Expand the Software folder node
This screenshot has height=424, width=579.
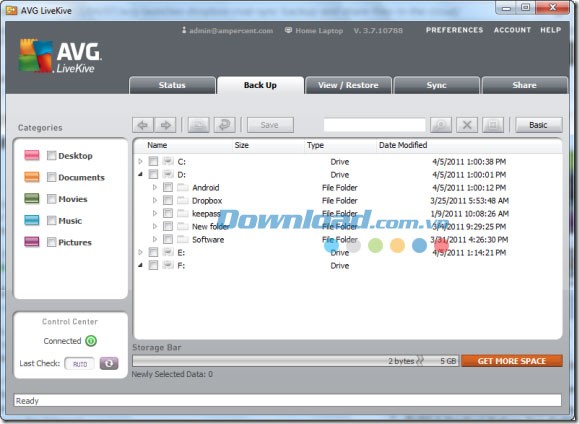point(155,239)
